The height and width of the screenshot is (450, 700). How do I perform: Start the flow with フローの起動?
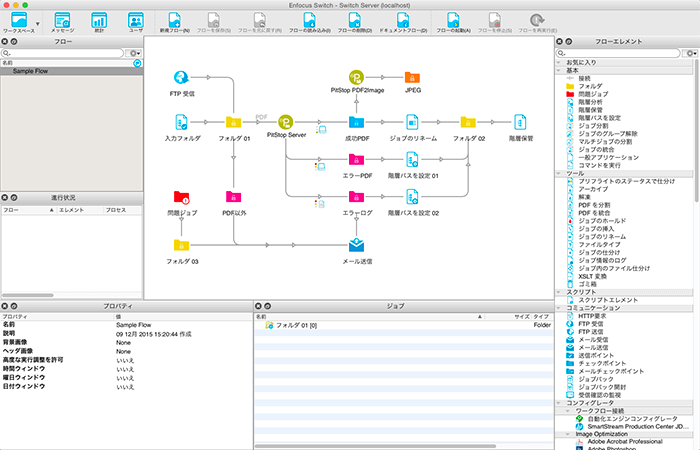[453, 21]
